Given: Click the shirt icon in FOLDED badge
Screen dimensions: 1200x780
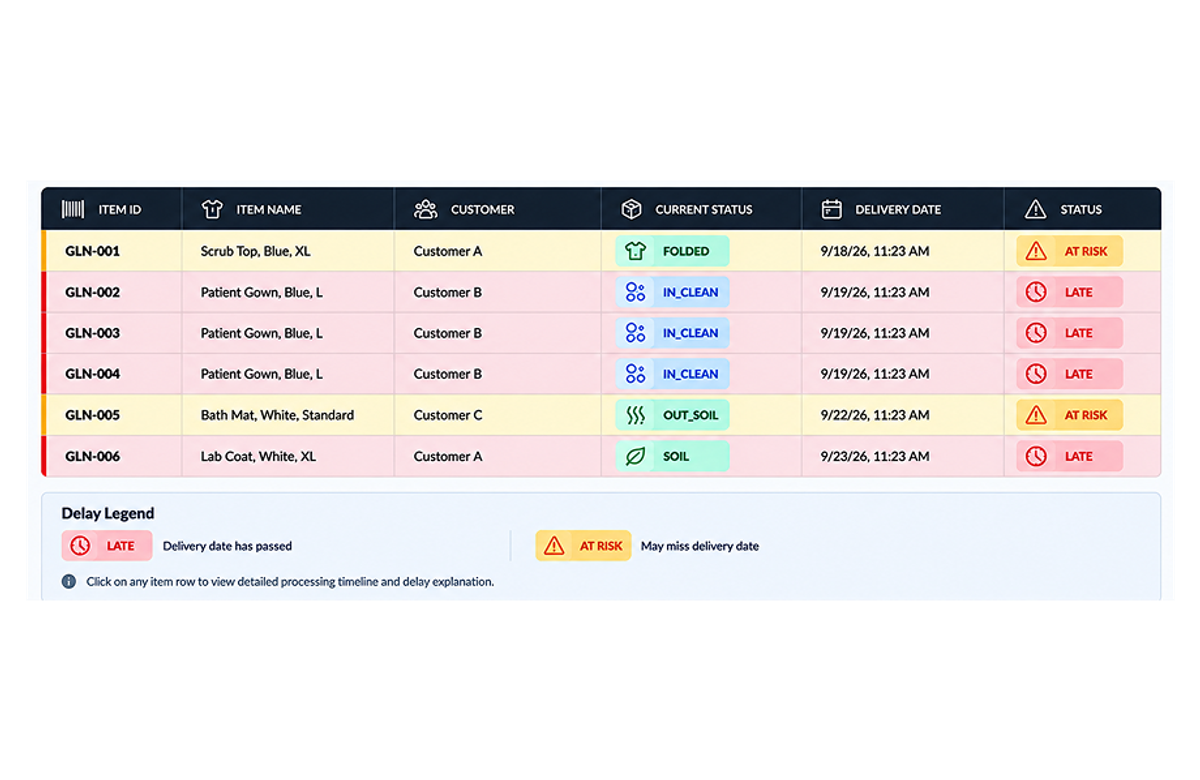Looking at the screenshot, I should click(x=635, y=251).
